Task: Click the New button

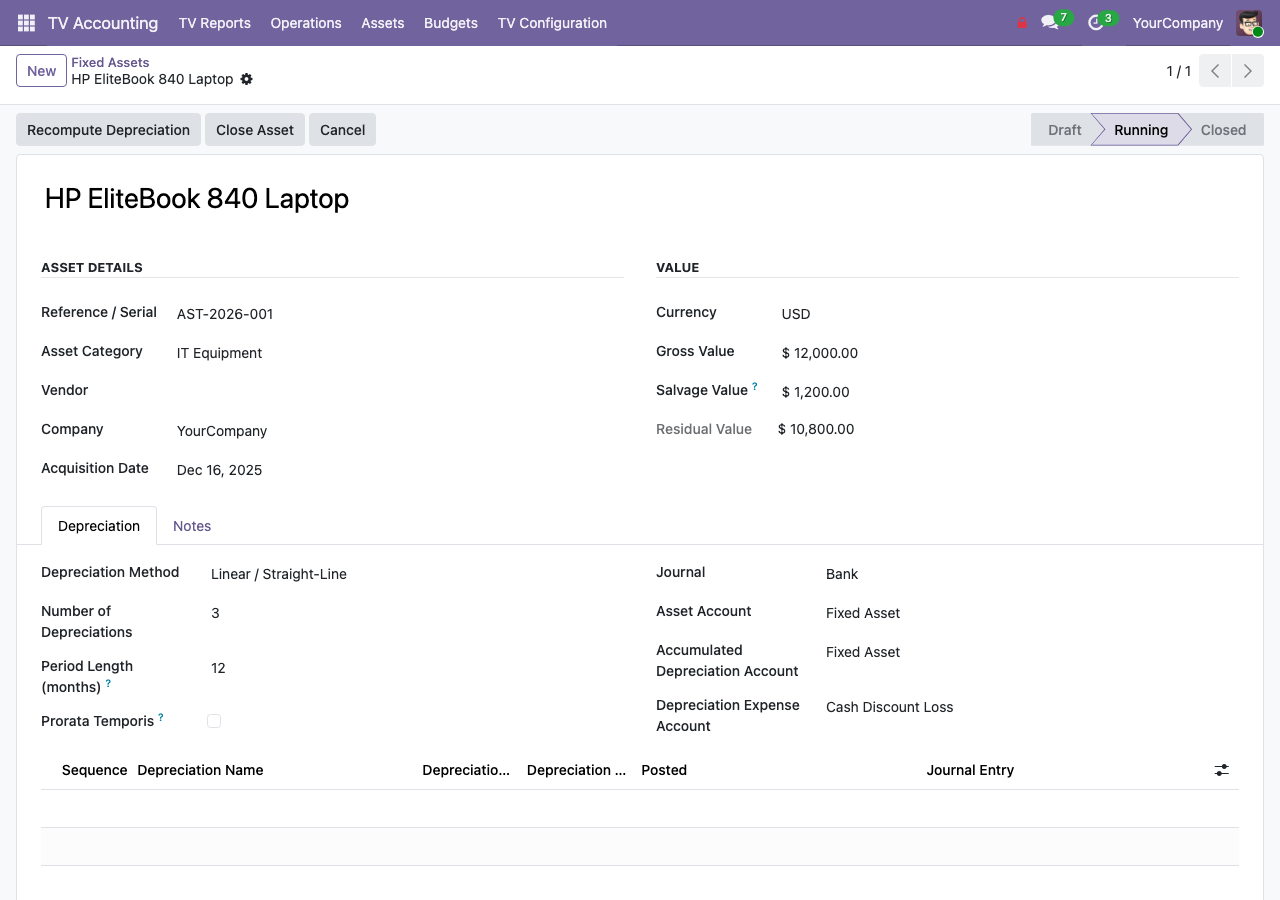Action: point(42,71)
